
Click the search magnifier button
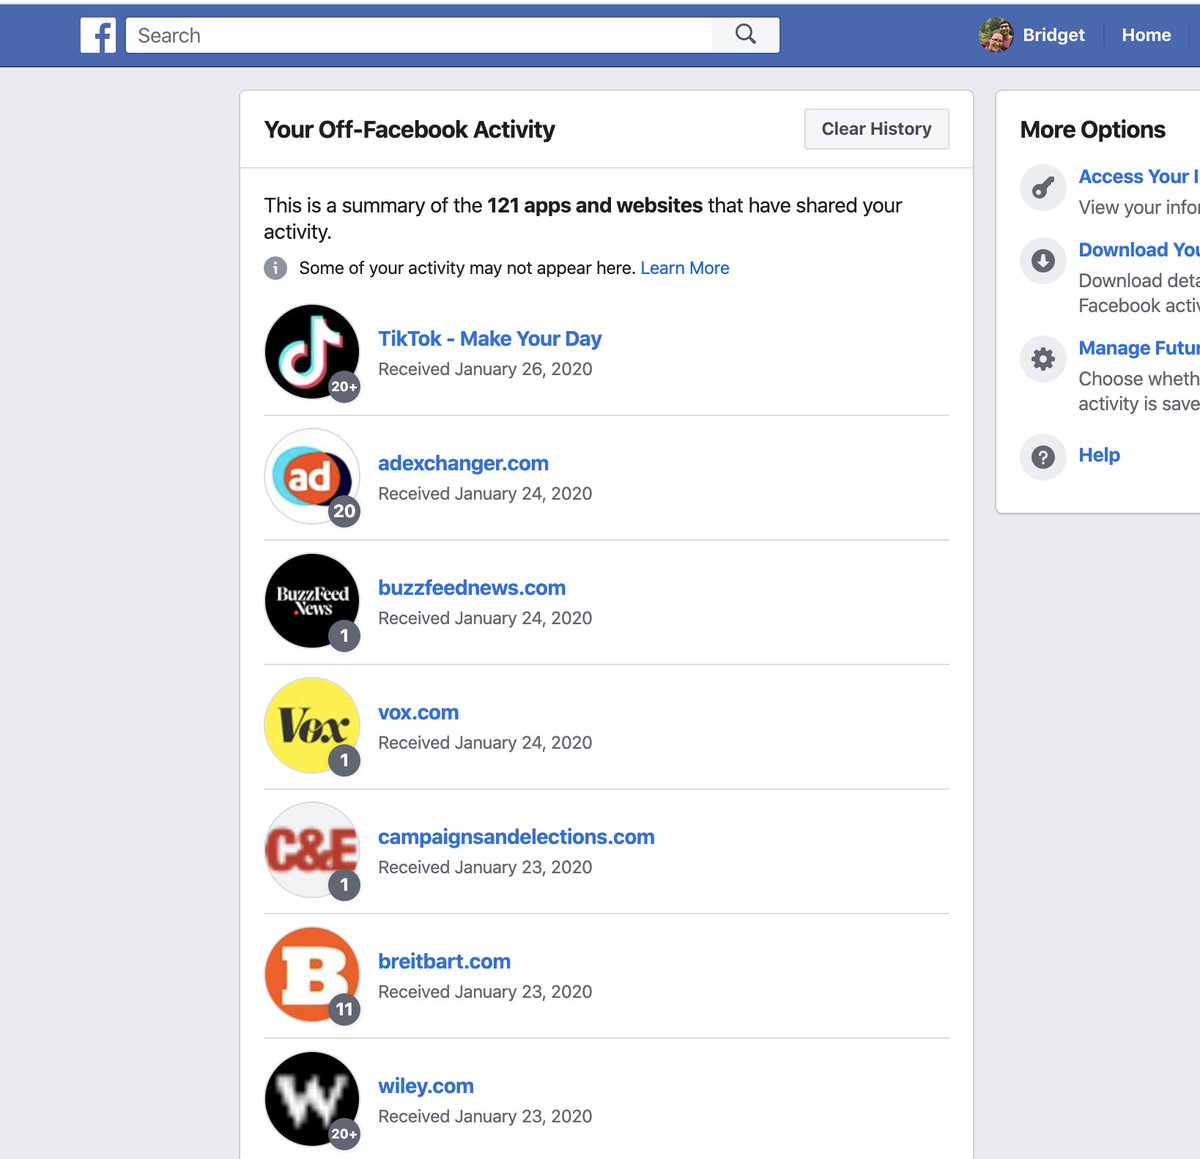pyautogui.click(x=746, y=35)
